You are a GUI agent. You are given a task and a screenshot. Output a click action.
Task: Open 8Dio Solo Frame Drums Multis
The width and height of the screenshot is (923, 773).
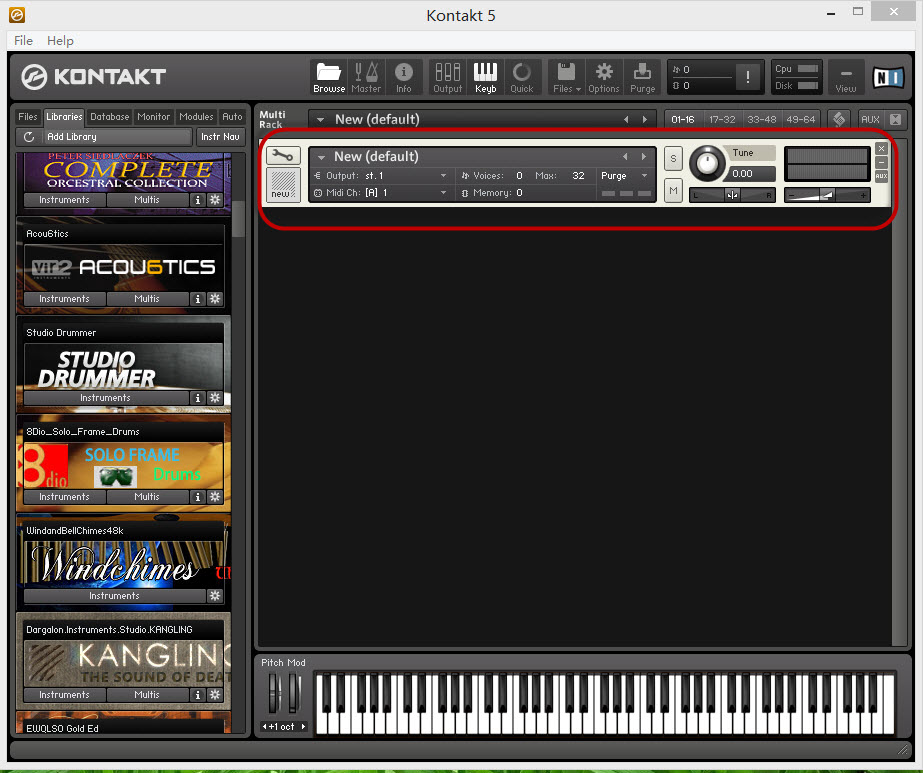pos(147,496)
